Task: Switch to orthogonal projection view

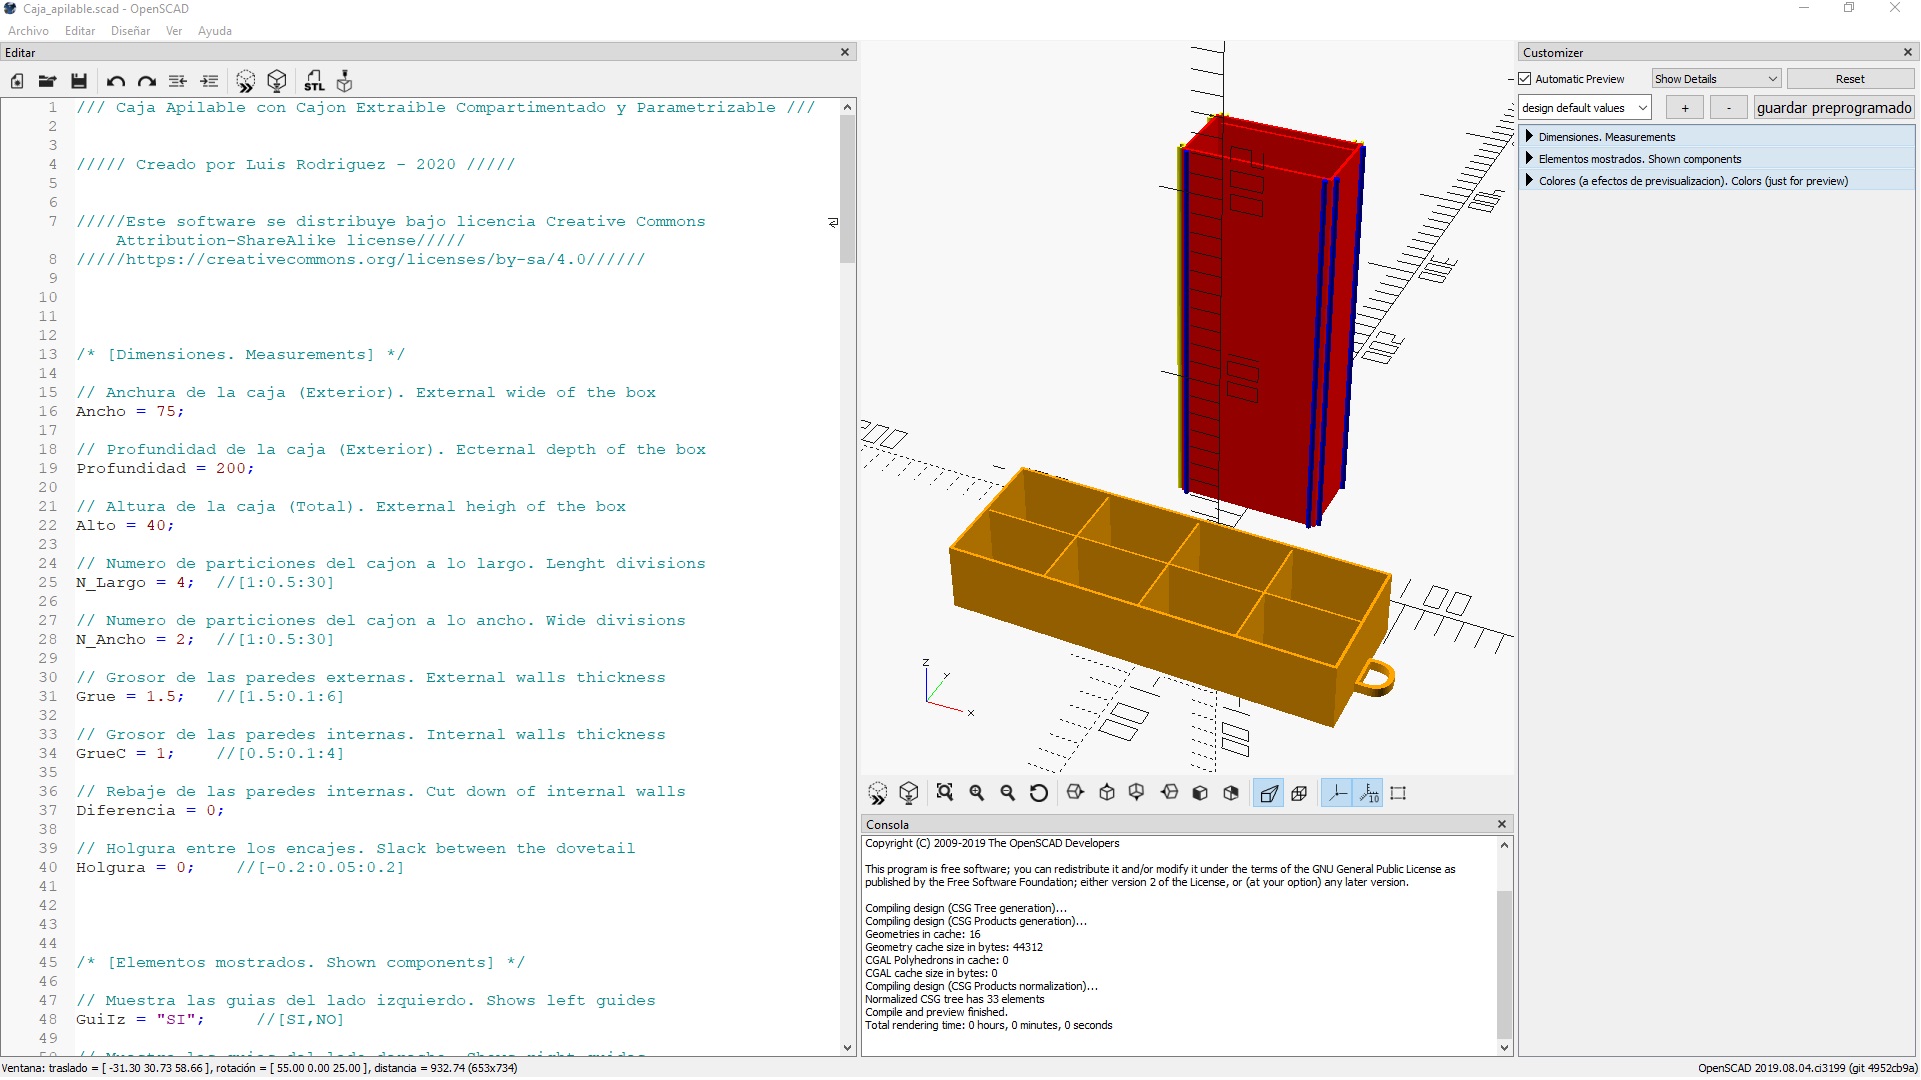Action: [x=1299, y=793]
